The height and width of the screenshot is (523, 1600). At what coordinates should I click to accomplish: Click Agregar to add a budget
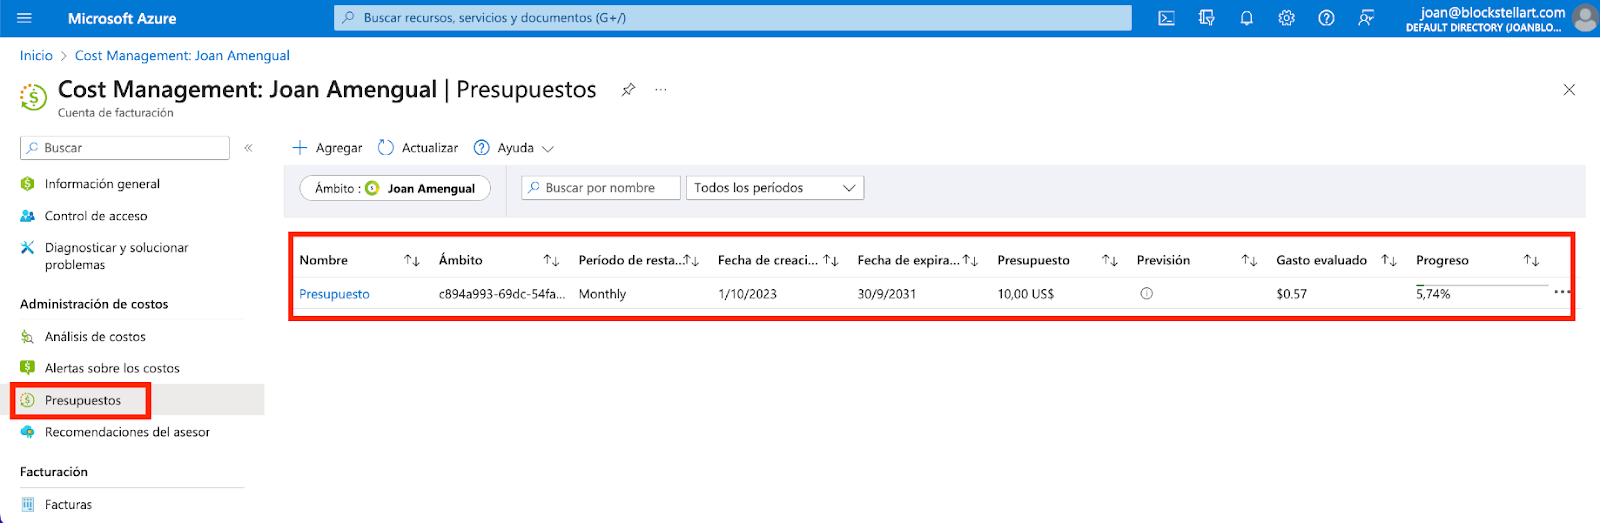pos(327,148)
